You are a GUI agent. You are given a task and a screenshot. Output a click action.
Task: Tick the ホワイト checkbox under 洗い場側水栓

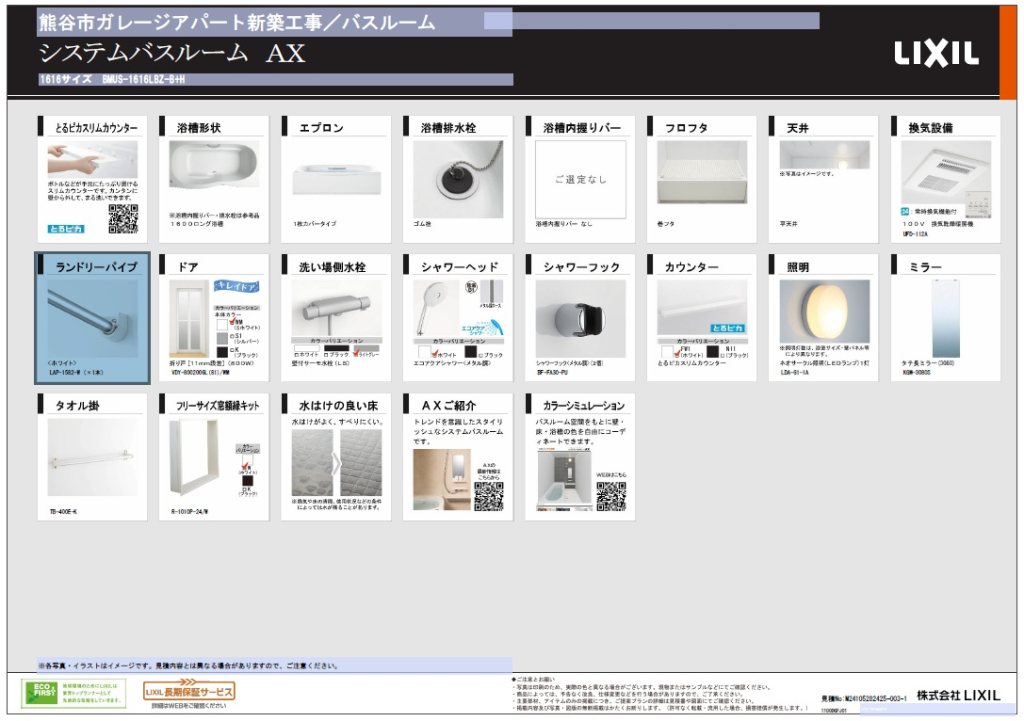(x=296, y=355)
